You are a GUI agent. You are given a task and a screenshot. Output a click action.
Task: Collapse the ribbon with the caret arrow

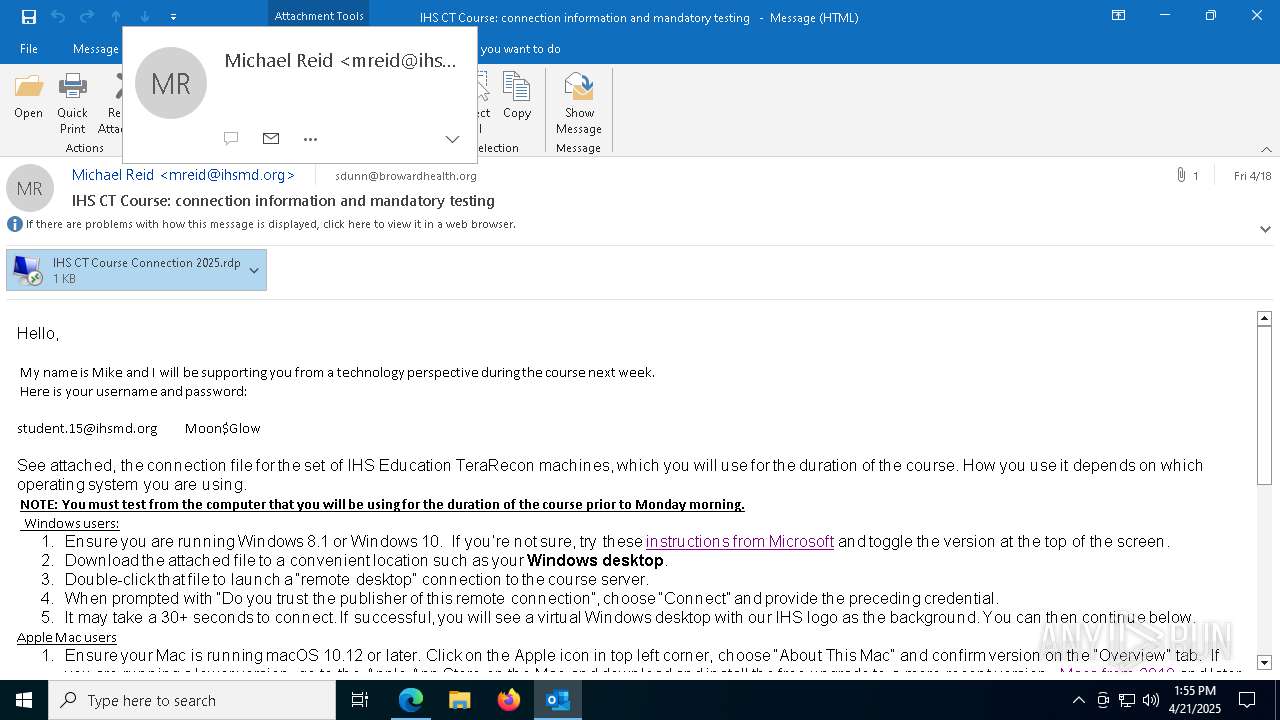pos(1266,149)
